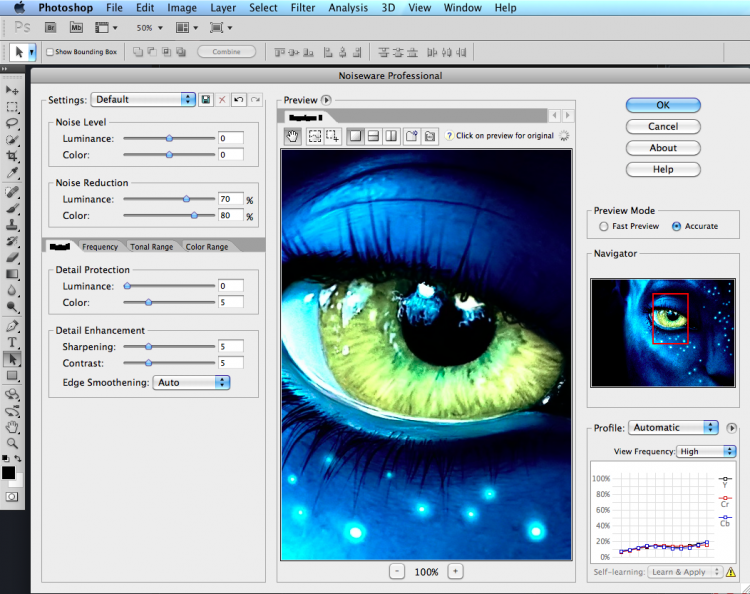Click the save settings floppy disk icon

click(x=205, y=100)
